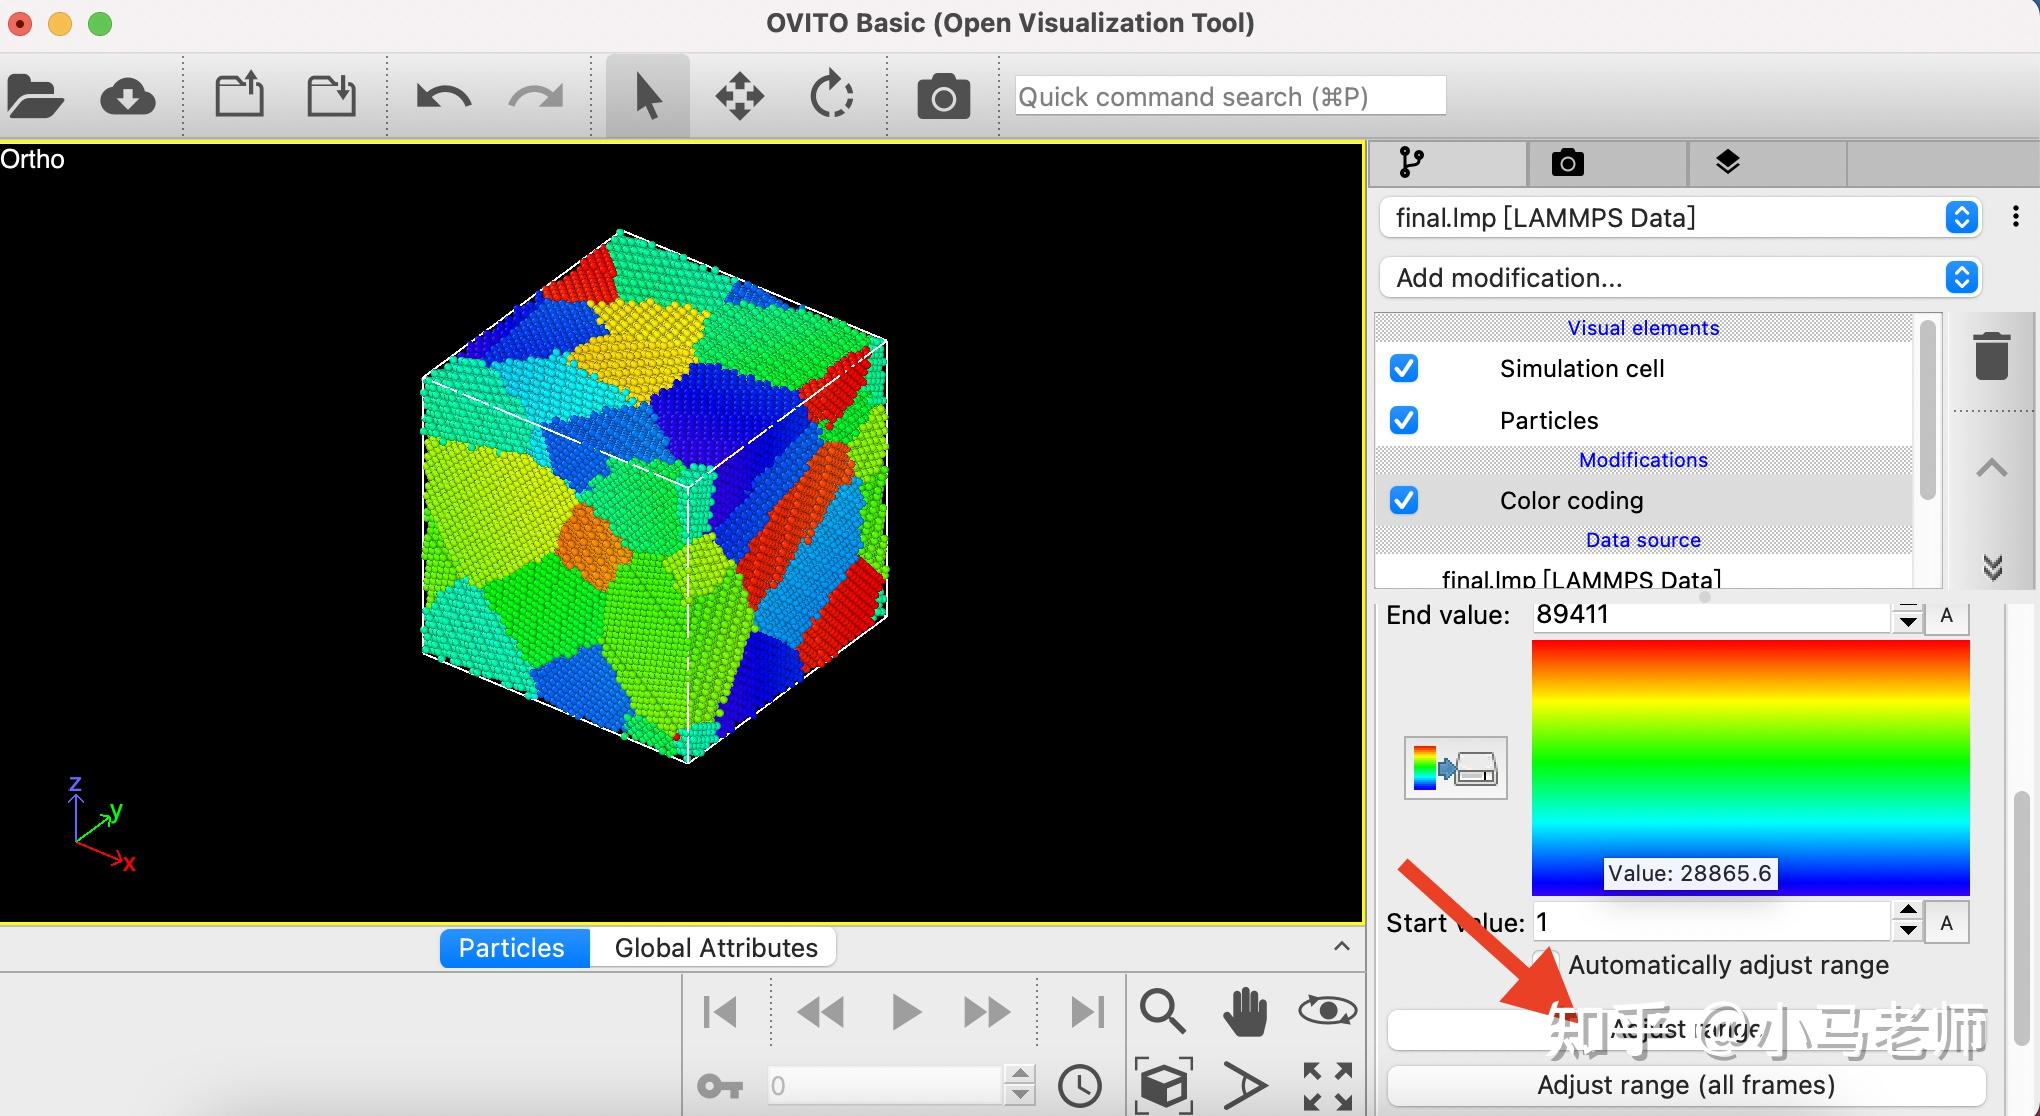Click the Quick command search field
The height and width of the screenshot is (1116, 2040).
(1230, 97)
